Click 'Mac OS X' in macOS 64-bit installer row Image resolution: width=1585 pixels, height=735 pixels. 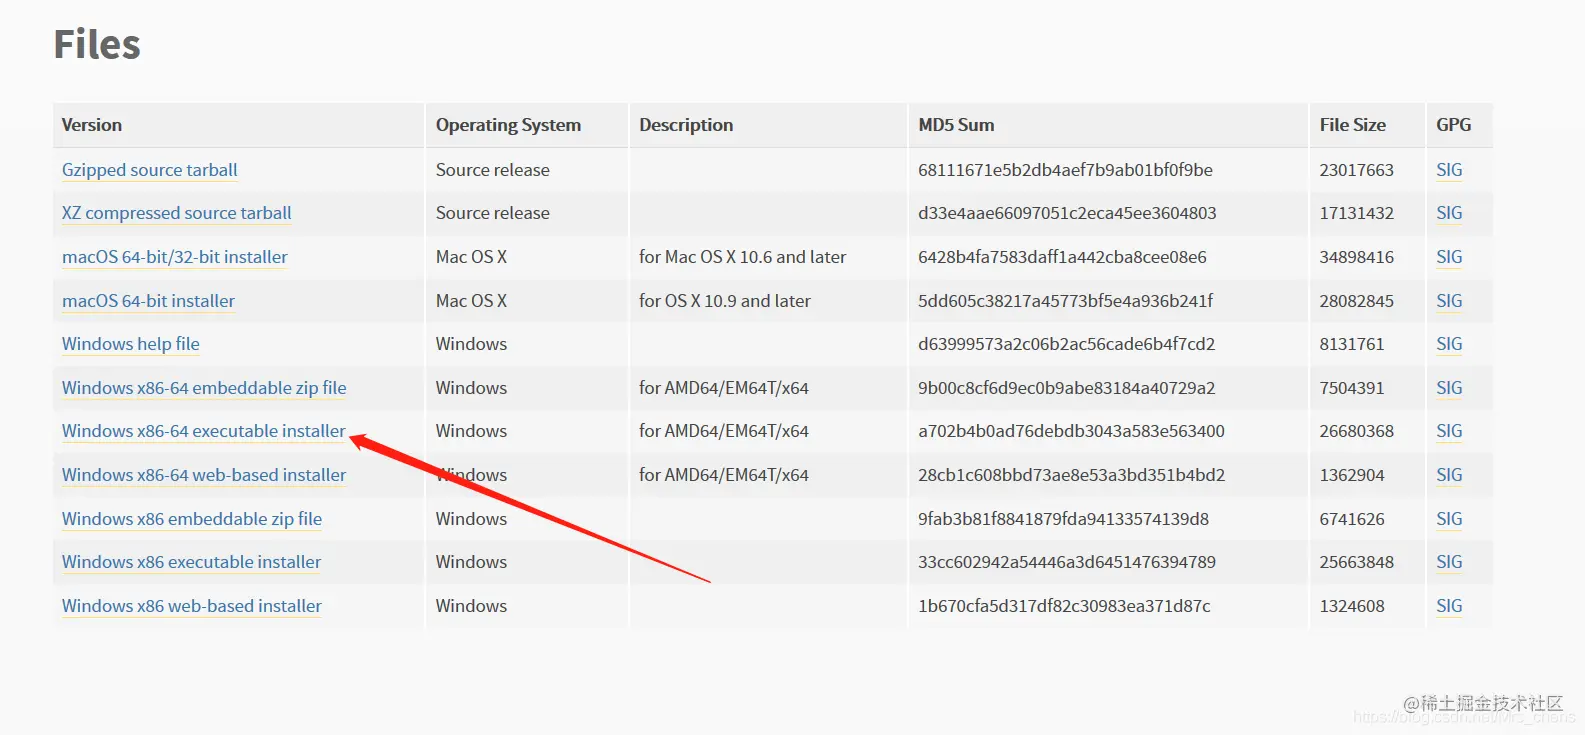[471, 301]
